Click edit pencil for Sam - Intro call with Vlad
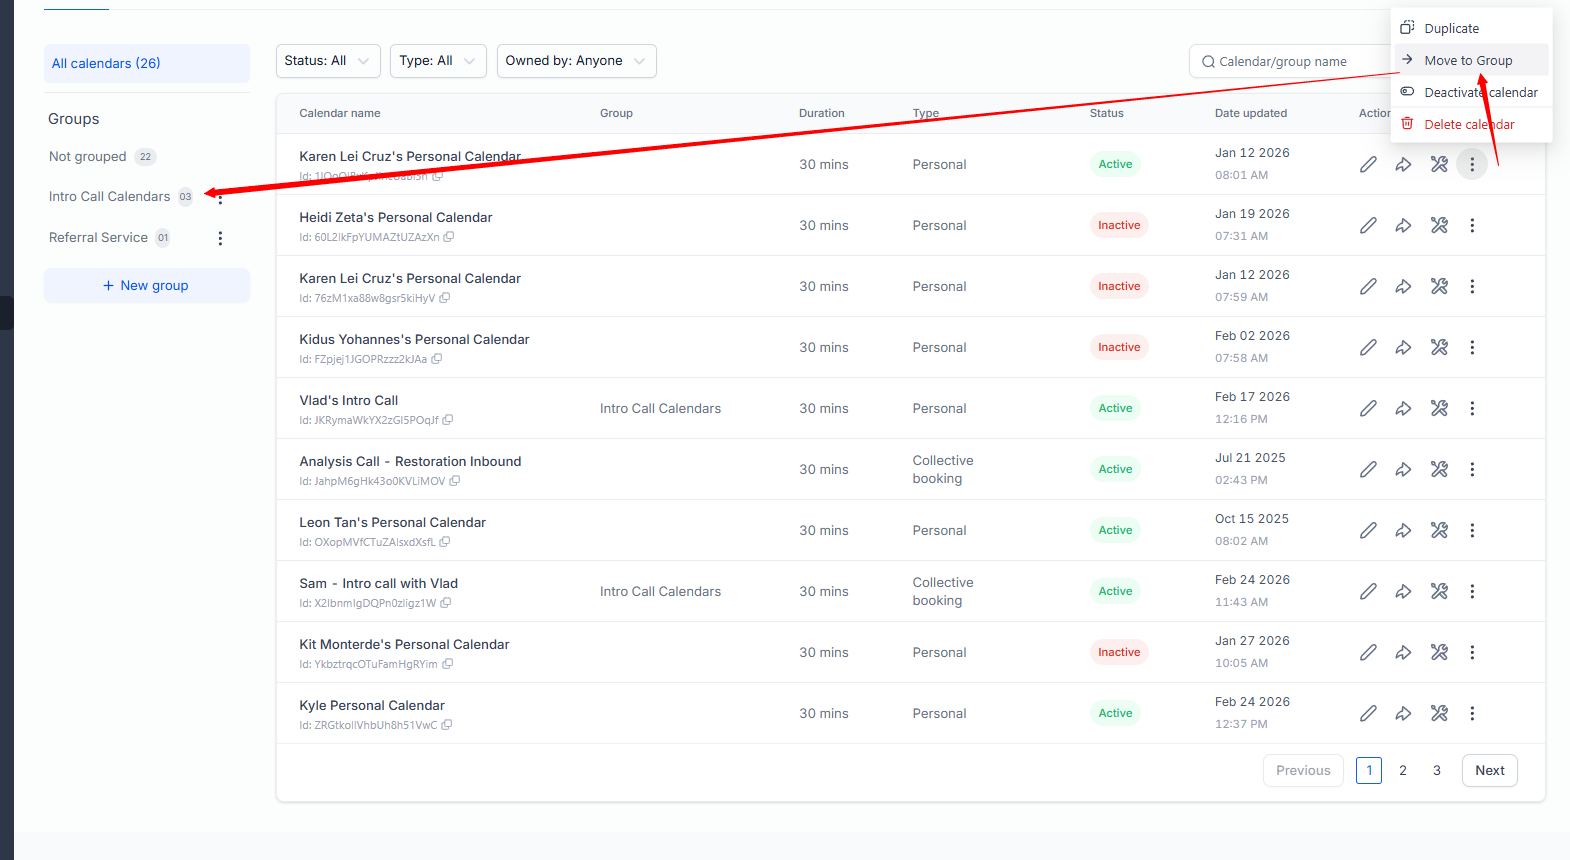Screen dimensions: 1570x860 [x=1368, y=592]
